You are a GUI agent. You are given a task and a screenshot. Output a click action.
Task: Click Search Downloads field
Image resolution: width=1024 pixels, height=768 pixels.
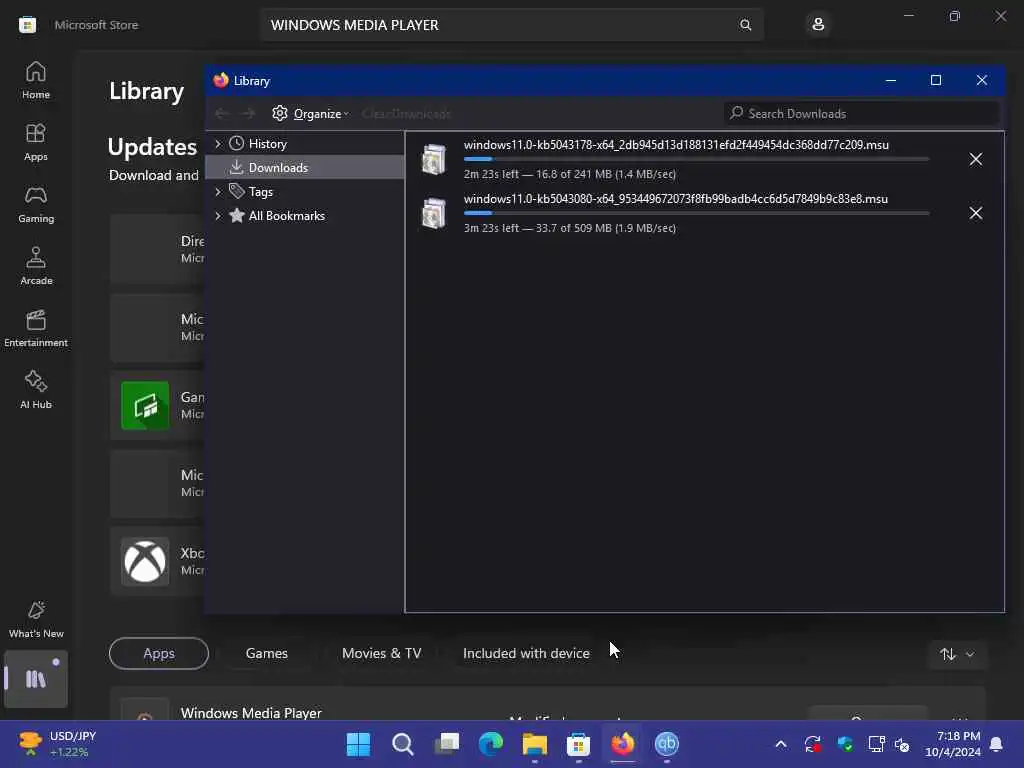coord(861,114)
